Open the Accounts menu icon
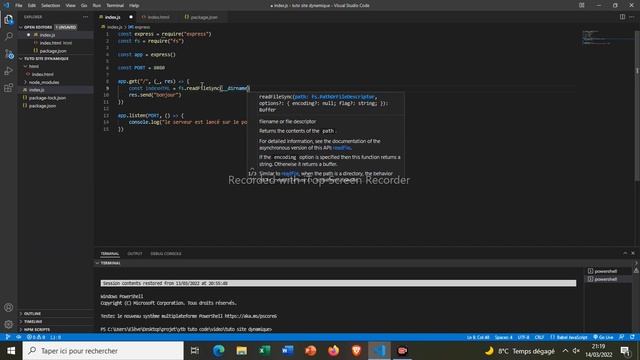 tap(9, 307)
